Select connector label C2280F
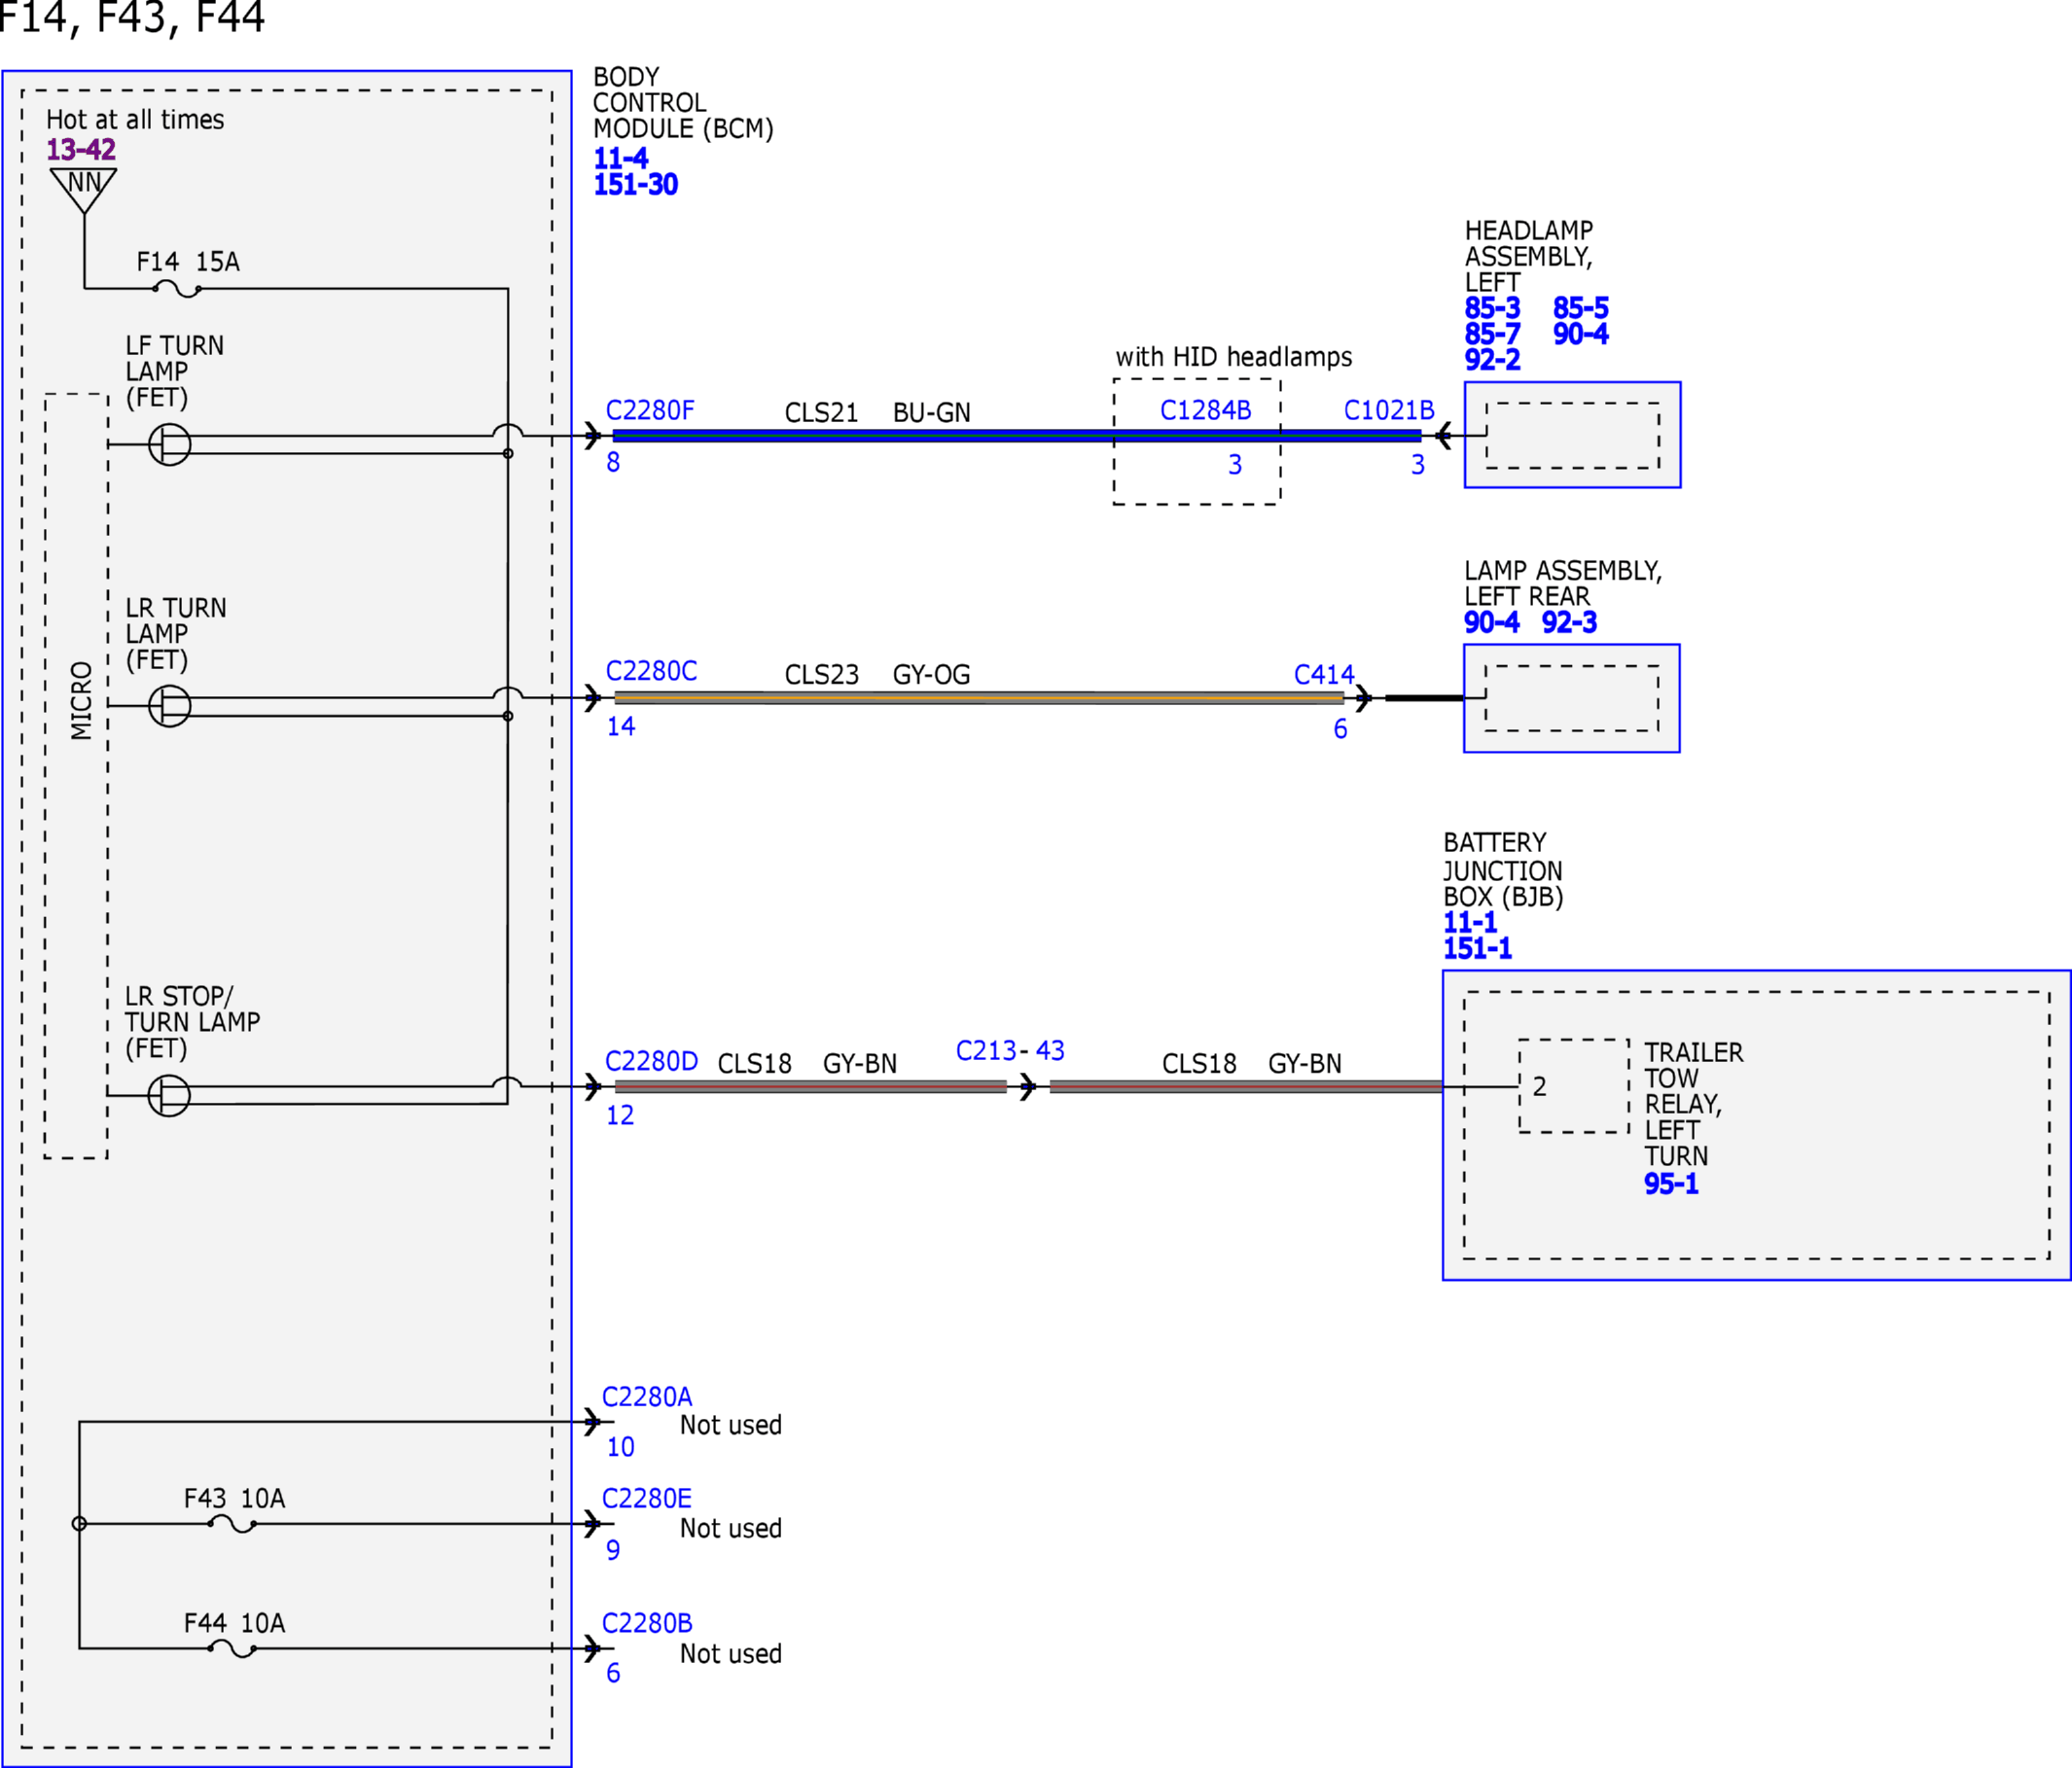Screen dimensions: 2072x1768 click(x=650, y=410)
